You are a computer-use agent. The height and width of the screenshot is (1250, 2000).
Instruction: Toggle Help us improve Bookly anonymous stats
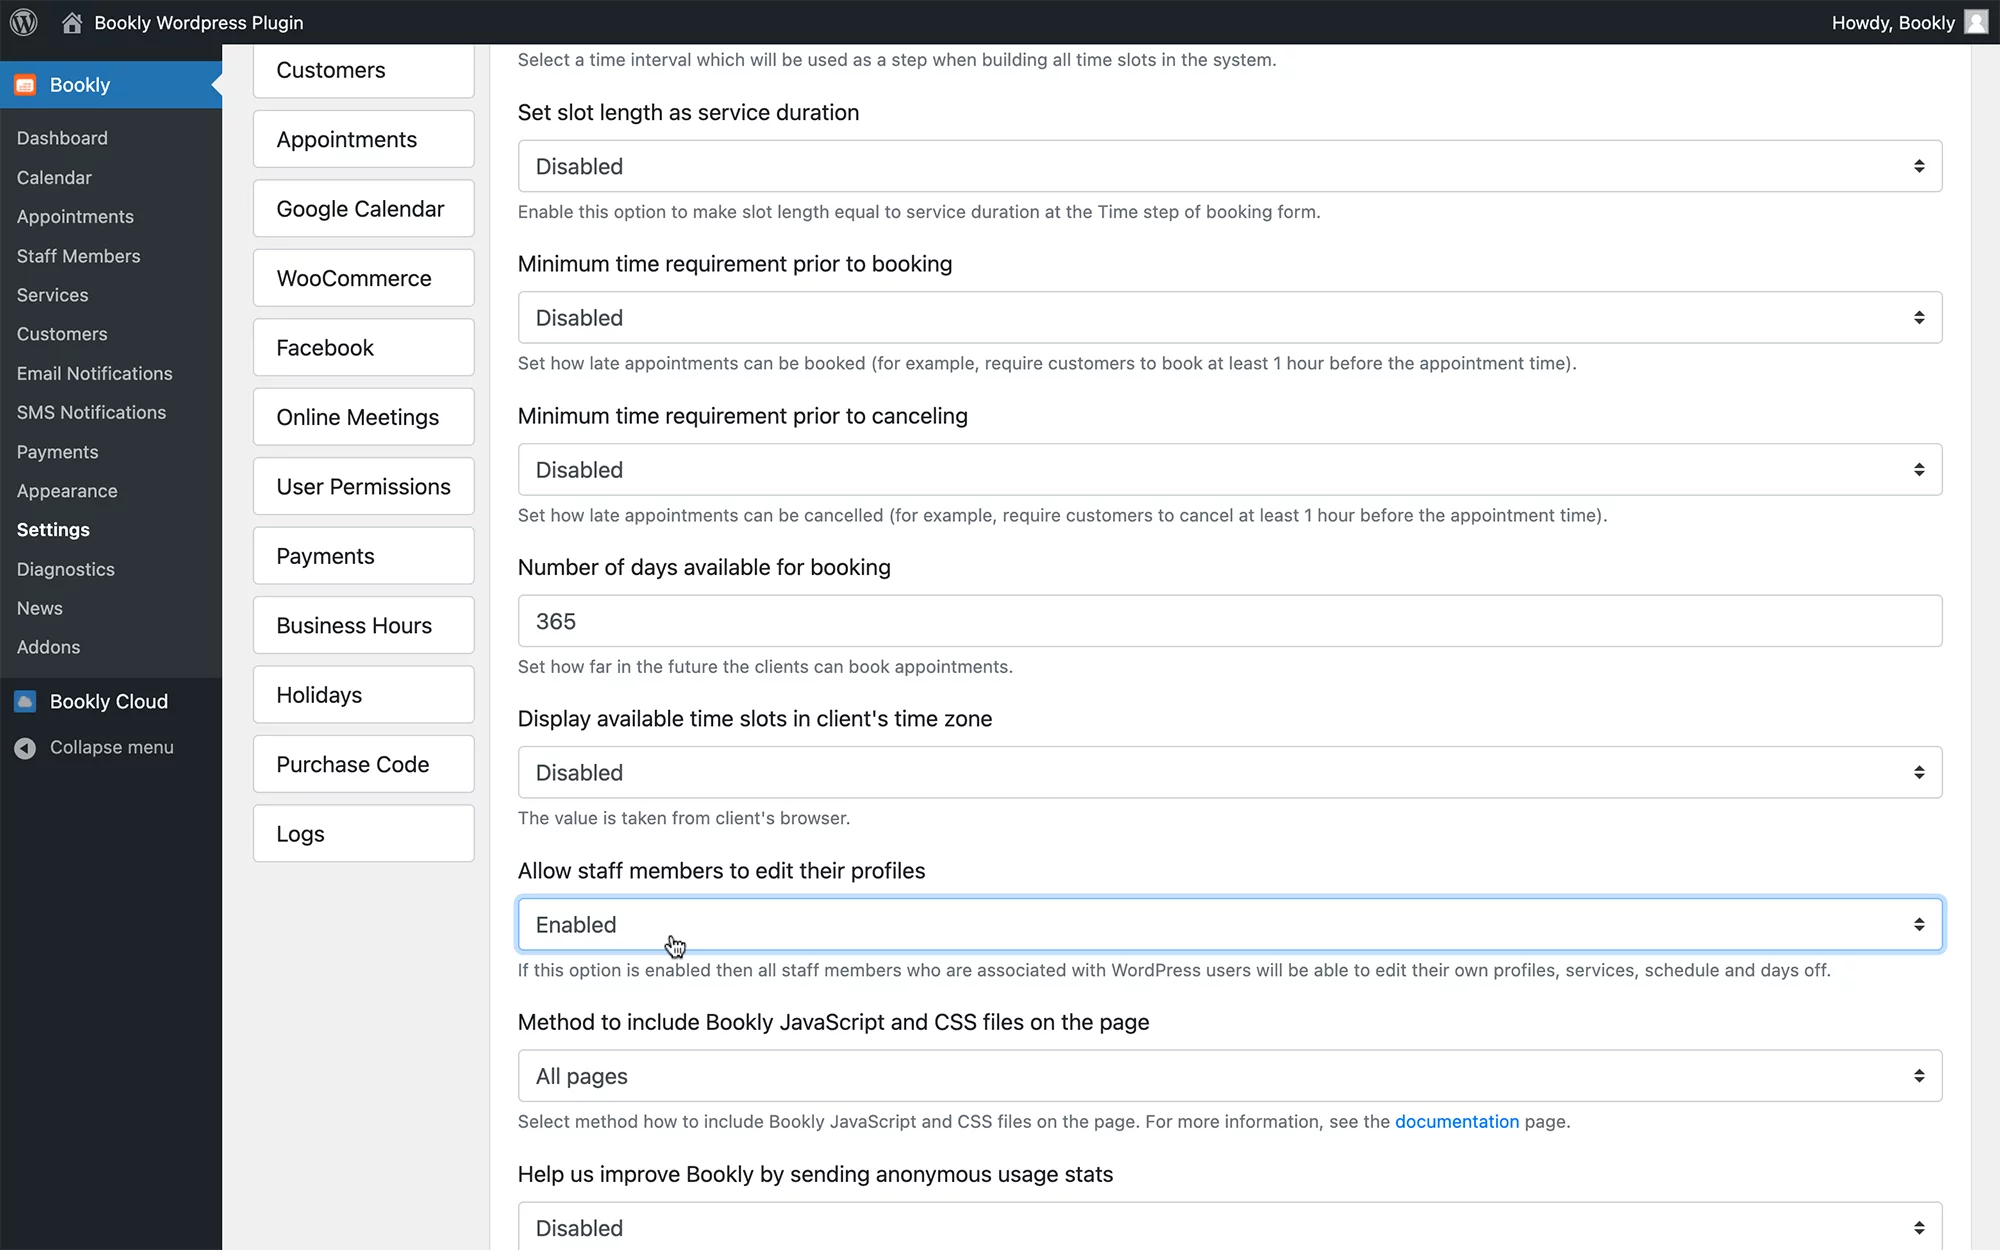[x=1228, y=1227]
